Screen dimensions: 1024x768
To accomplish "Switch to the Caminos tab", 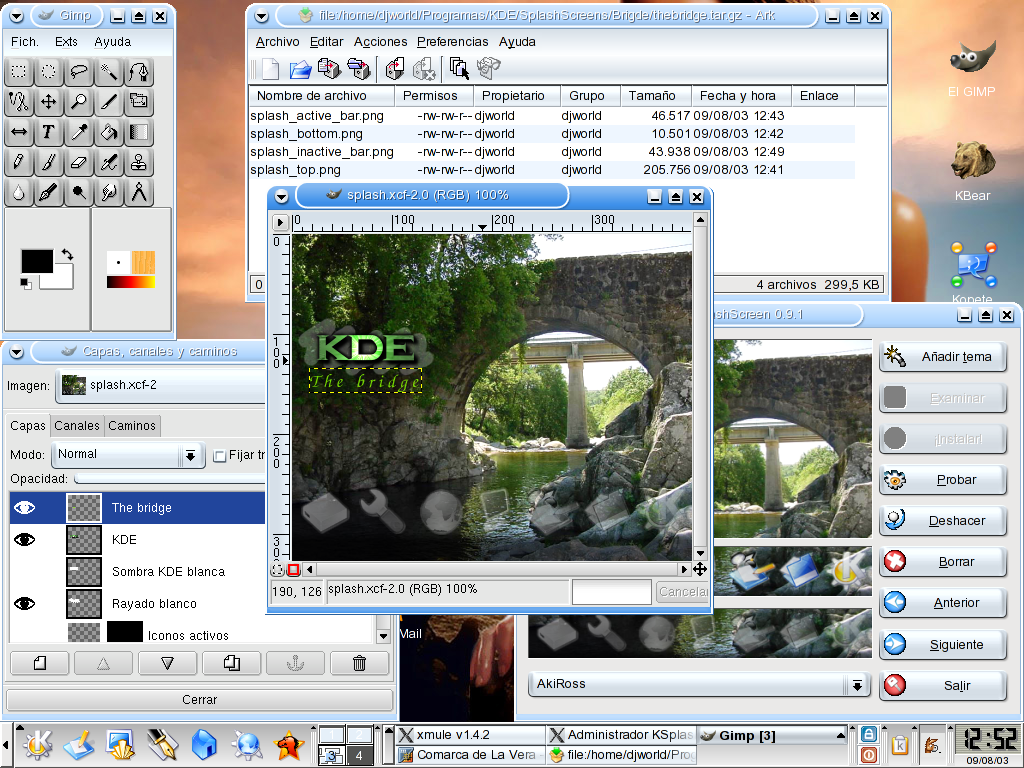I will click(x=132, y=426).
